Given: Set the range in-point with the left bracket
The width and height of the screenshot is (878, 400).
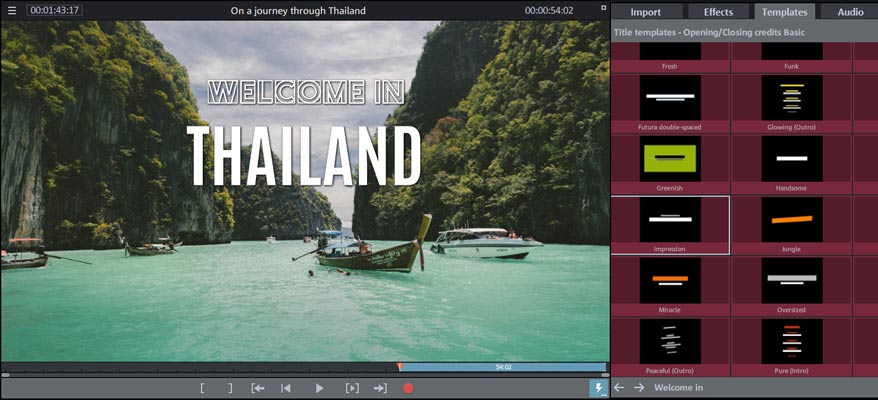Looking at the screenshot, I should (202, 388).
